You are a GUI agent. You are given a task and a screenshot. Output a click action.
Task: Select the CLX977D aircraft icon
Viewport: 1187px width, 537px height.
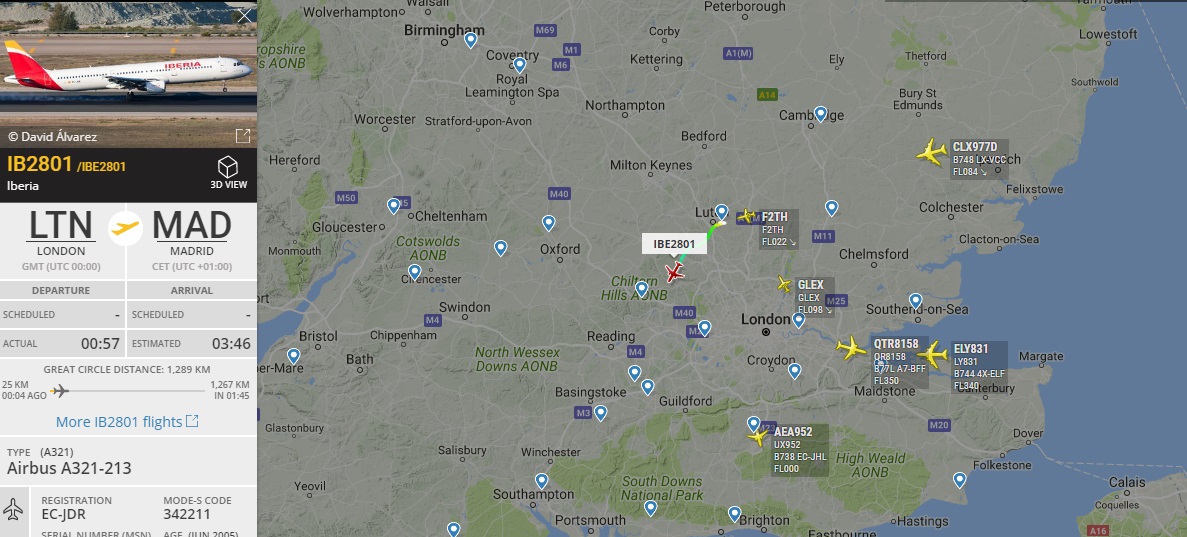[931, 151]
